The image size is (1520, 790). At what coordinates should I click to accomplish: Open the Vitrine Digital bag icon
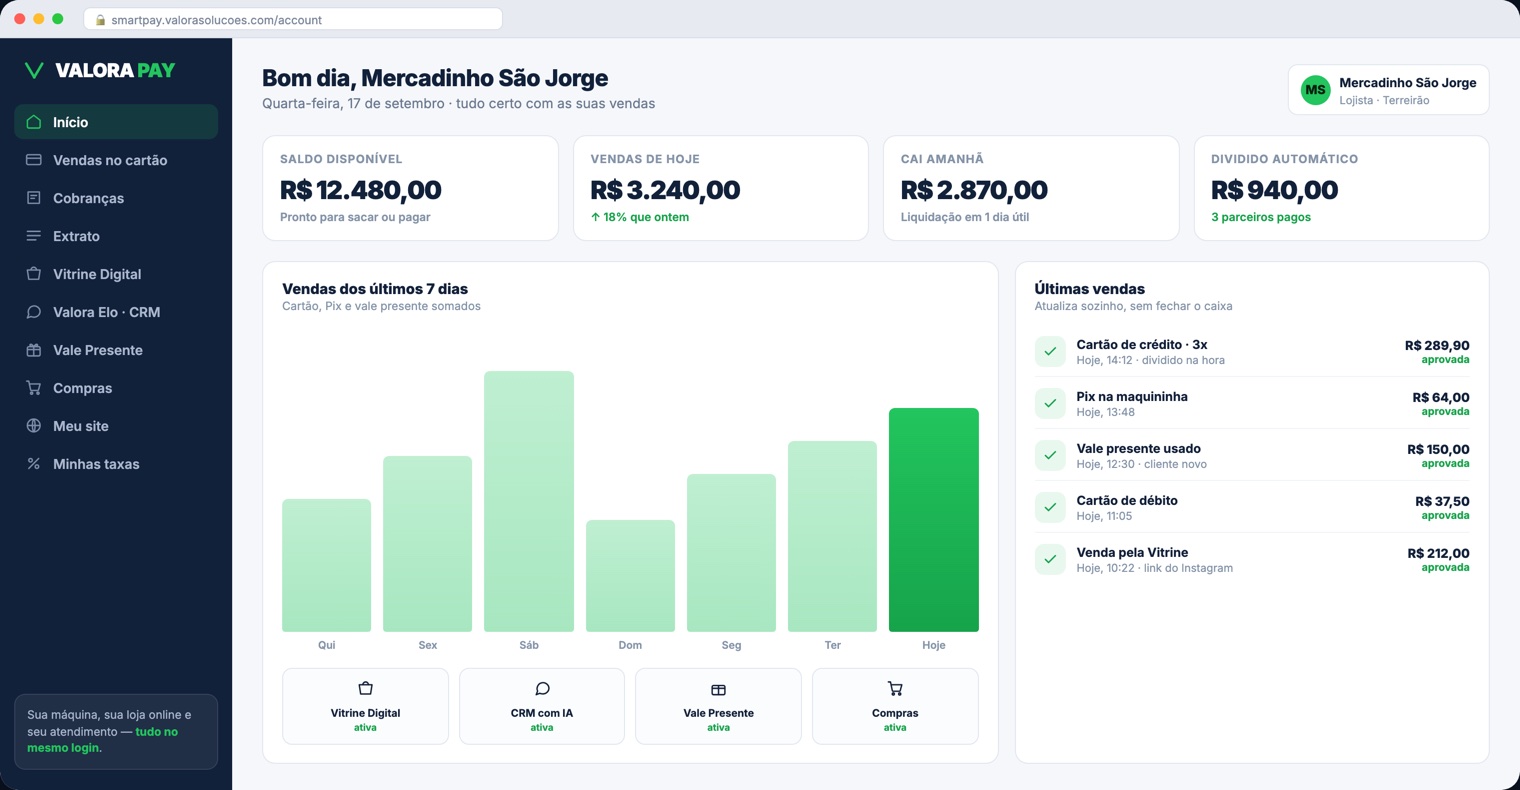click(x=33, y=274)
